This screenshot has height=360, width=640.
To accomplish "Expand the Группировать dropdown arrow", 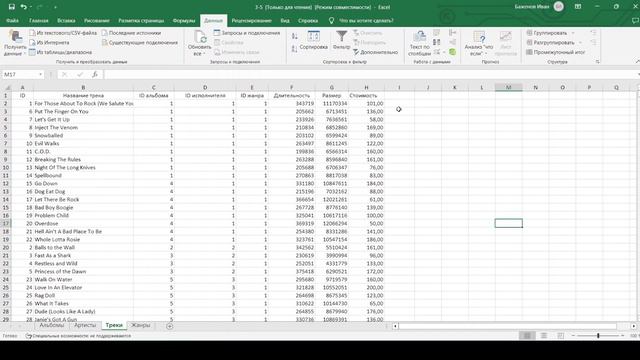I will (573, 33).
